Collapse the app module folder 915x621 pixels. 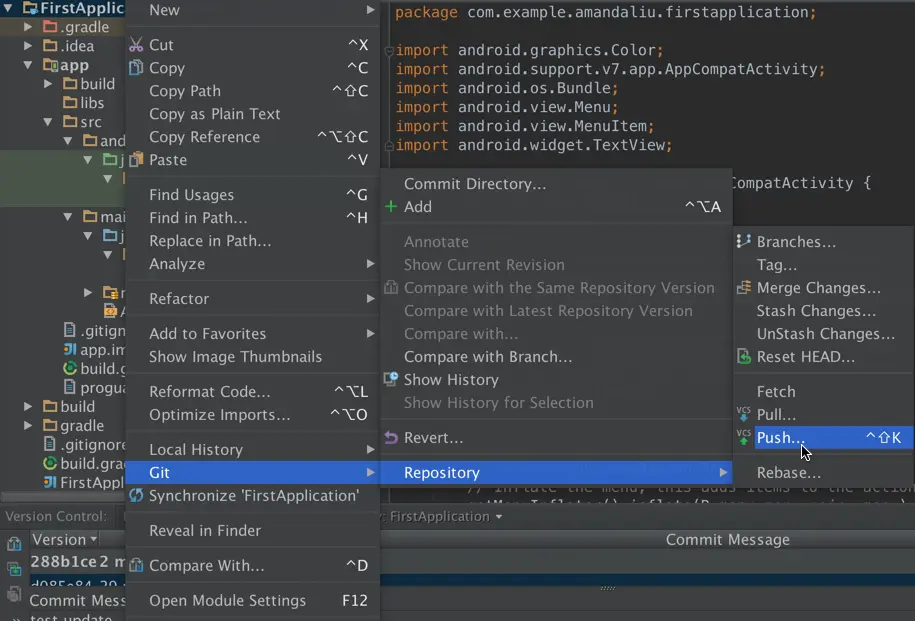pyautogui.click(x=28, y=66)
